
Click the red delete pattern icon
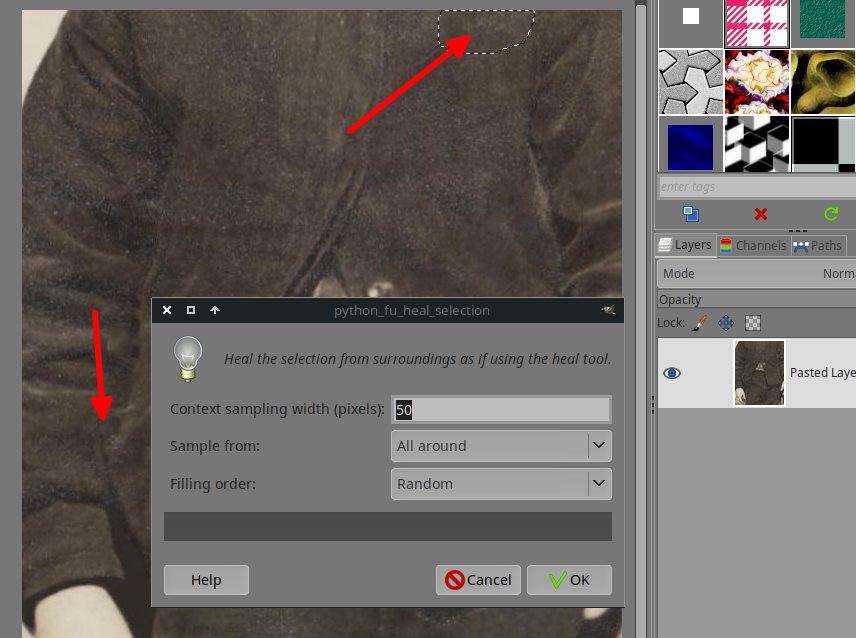pos(761,214)
